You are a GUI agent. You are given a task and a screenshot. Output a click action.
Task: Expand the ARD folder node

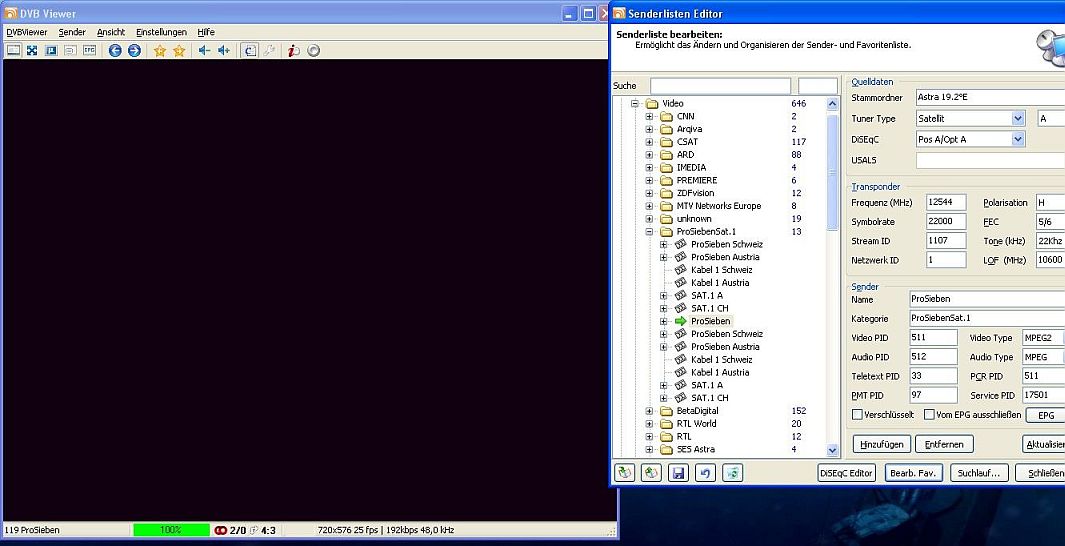pos(649,155)
